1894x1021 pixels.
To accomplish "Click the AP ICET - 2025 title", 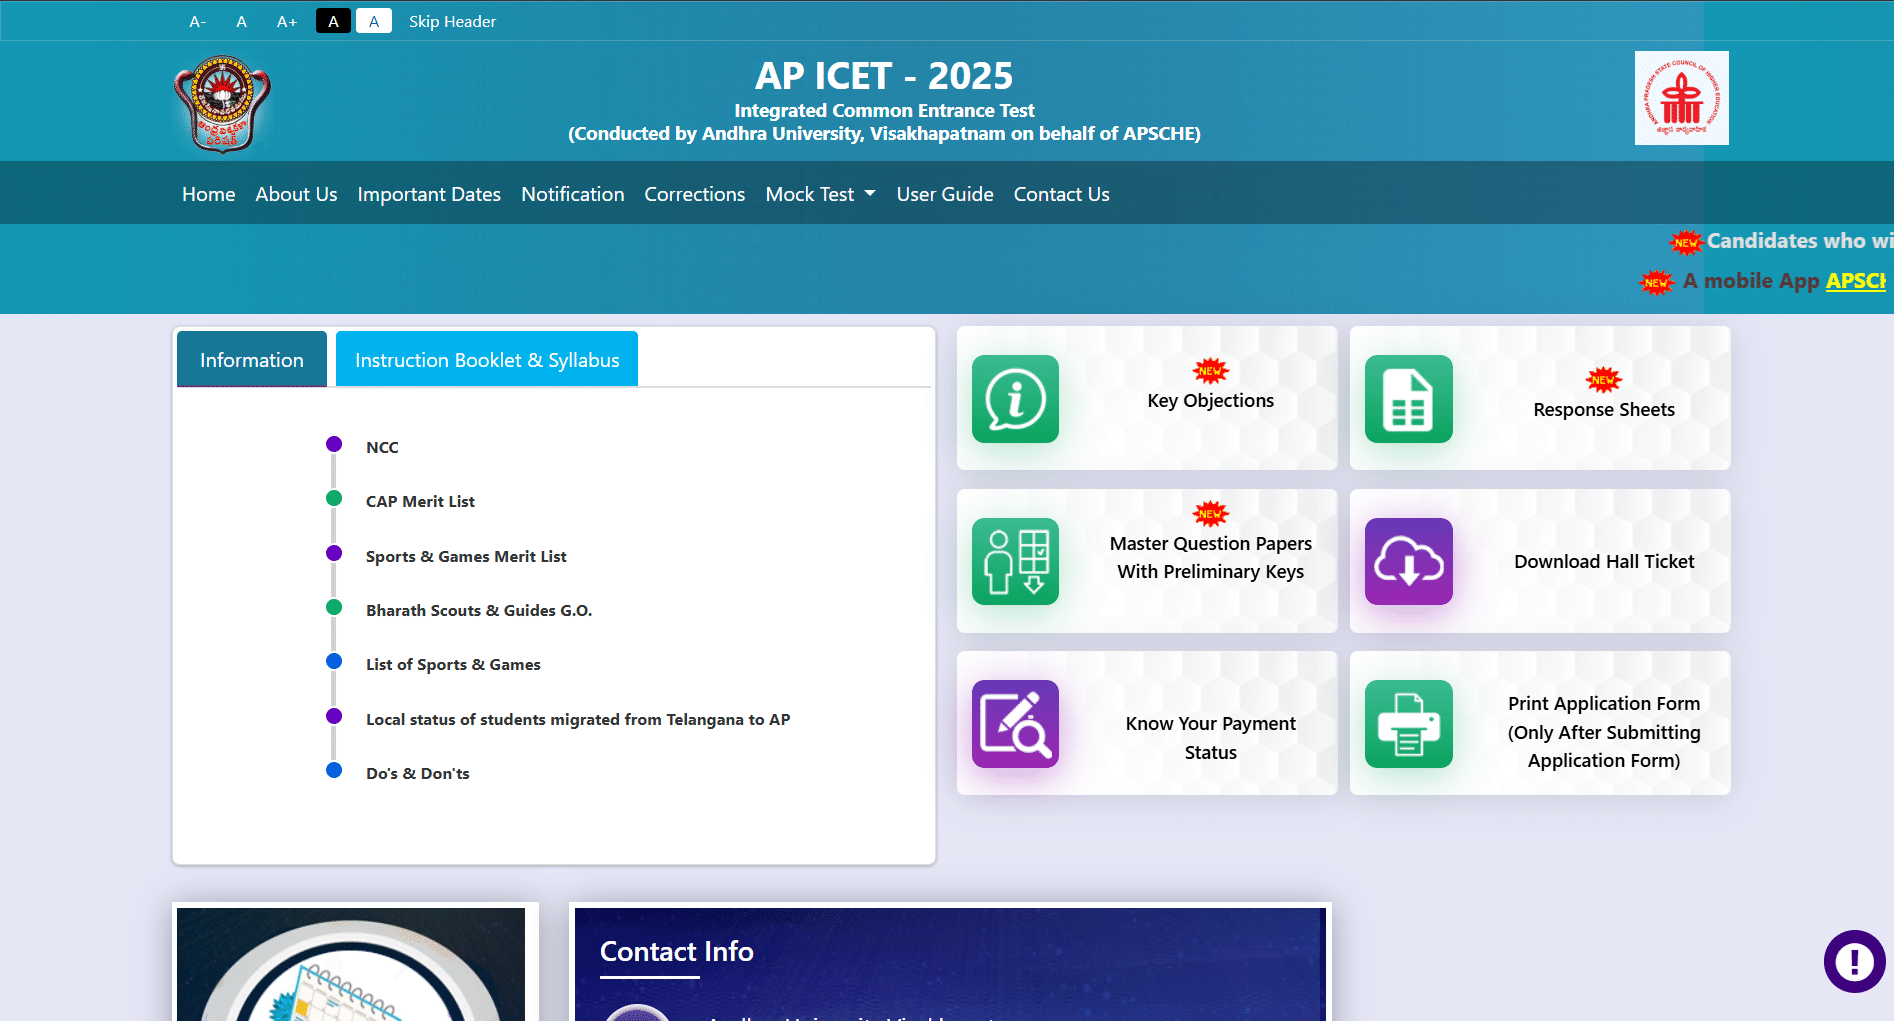I will pos(884,76).
